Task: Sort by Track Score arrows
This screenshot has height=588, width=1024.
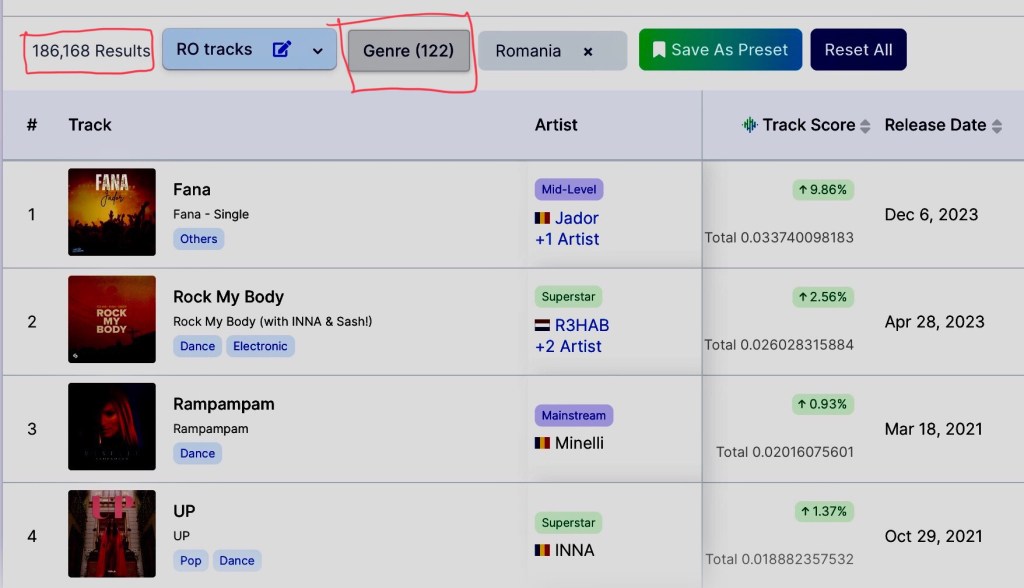Action: click(x=865, y=126)
